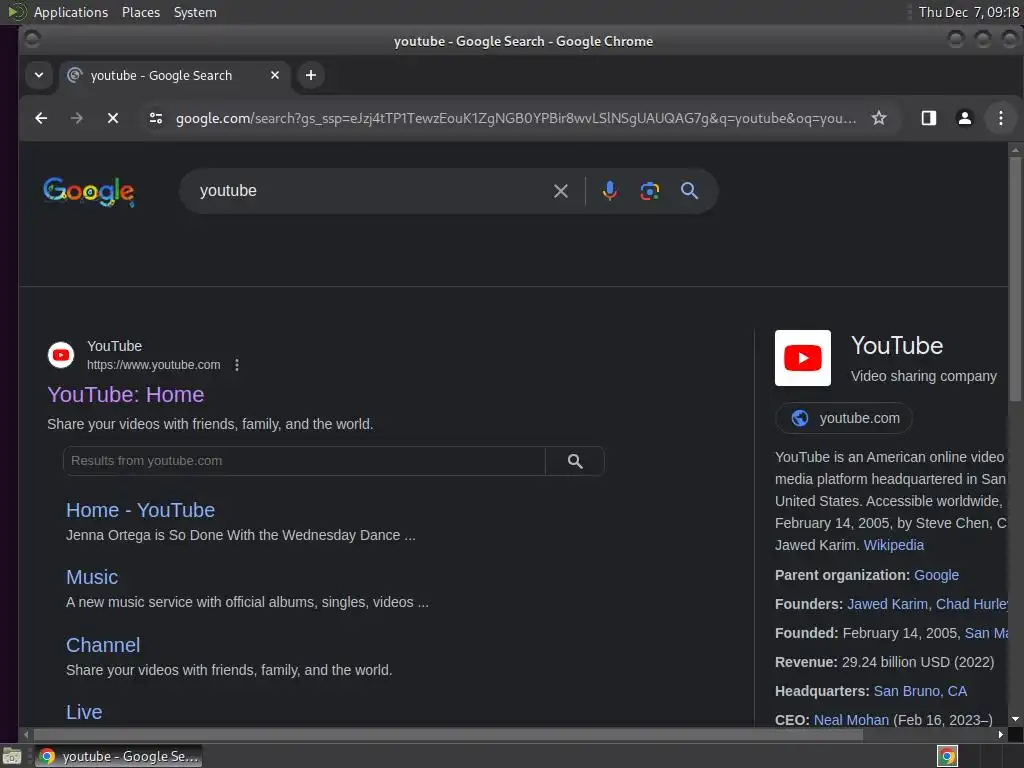Click the forward navigation arrow

(76, 118)
